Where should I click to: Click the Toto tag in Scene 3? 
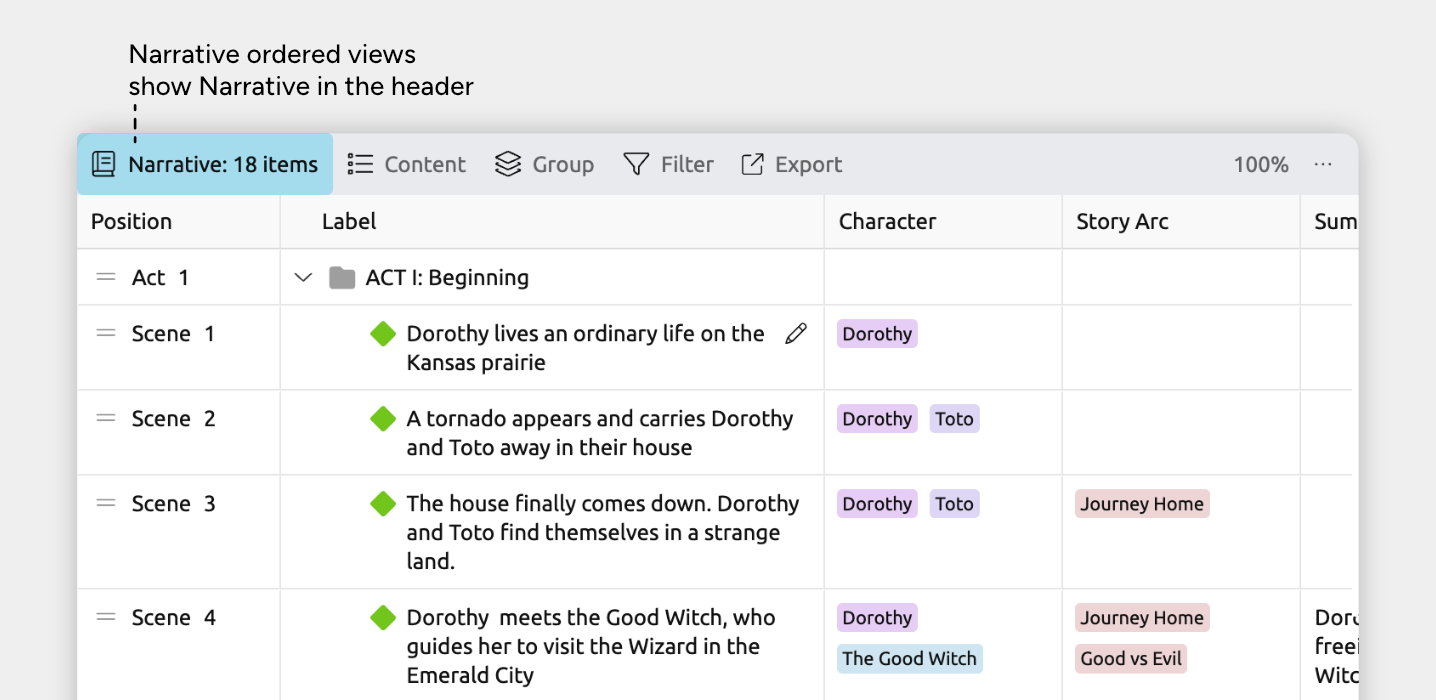point(955,504)
